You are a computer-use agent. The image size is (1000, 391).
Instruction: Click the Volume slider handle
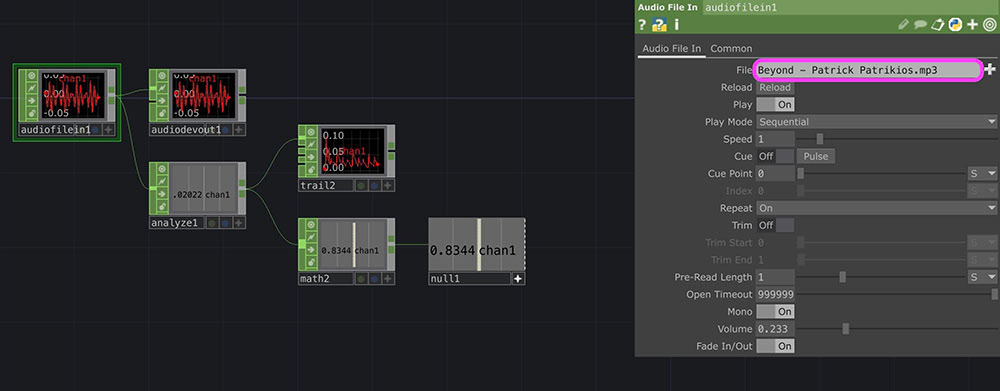[x=846, y=329]
